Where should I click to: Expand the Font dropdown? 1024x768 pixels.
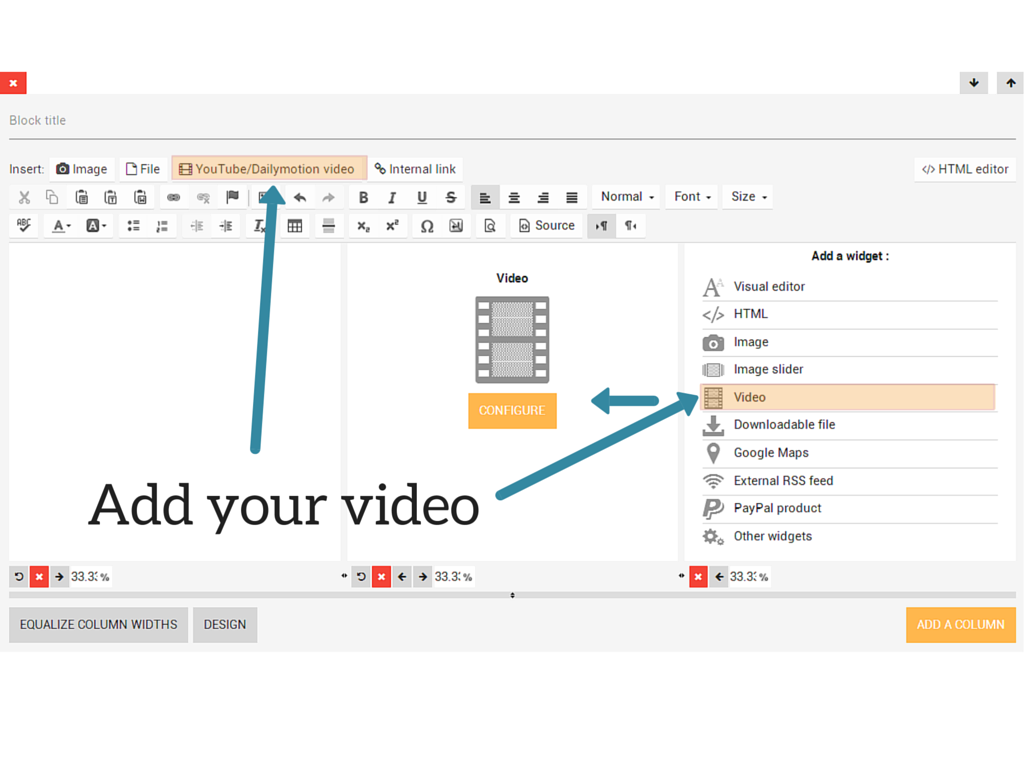pos(692,197)
